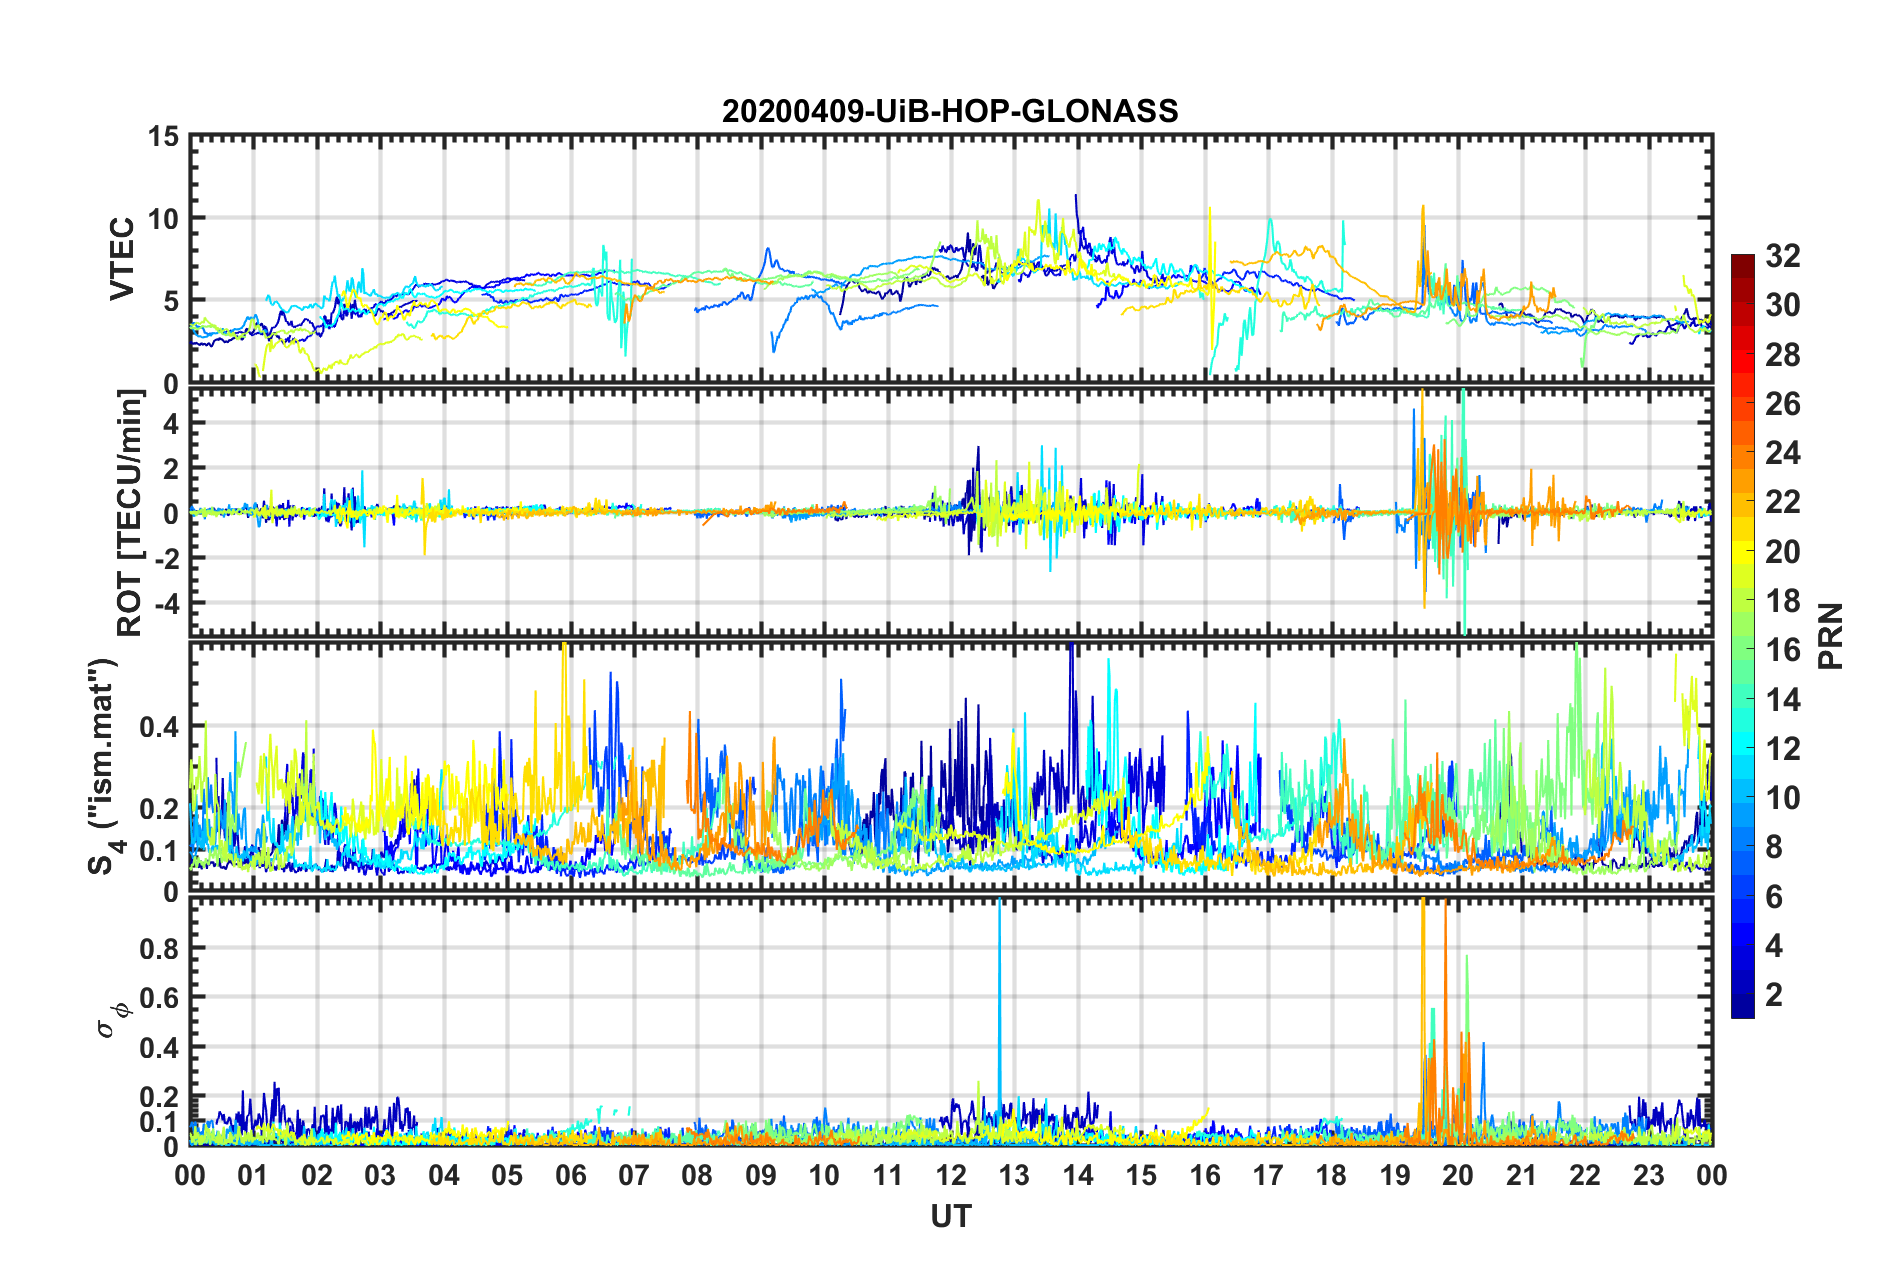The width and height of the screenshot is (1902, 1272).
Task: Click colorbar tick label 32
Action: [x=1782, y=256]
